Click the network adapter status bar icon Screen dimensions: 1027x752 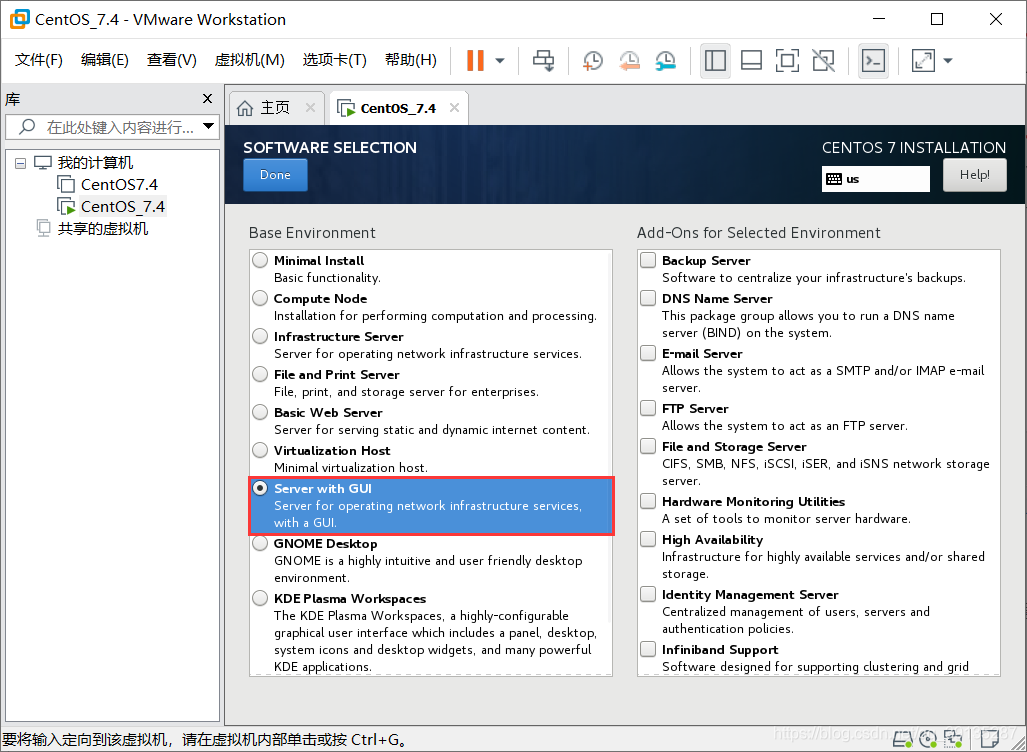[x=953, y=739]
